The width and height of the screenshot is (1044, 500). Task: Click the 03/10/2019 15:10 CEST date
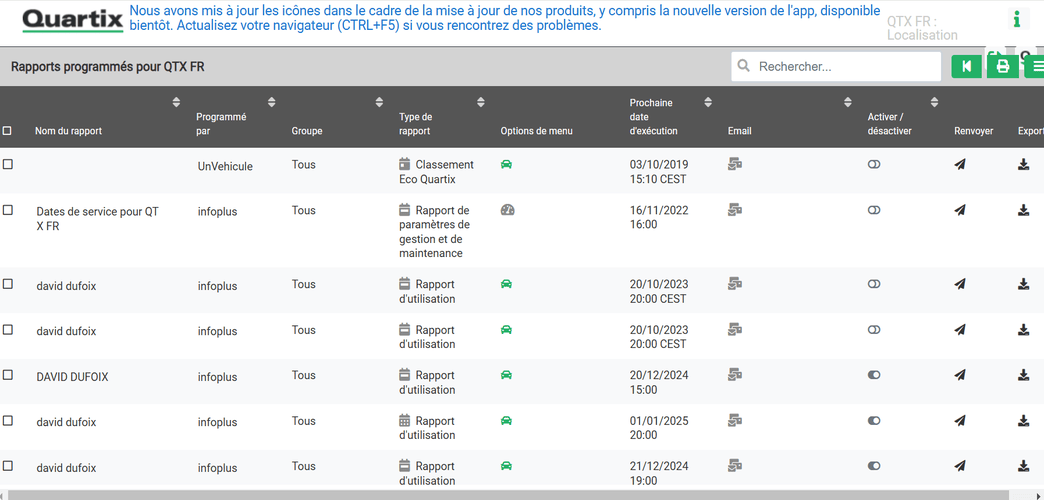659,172
